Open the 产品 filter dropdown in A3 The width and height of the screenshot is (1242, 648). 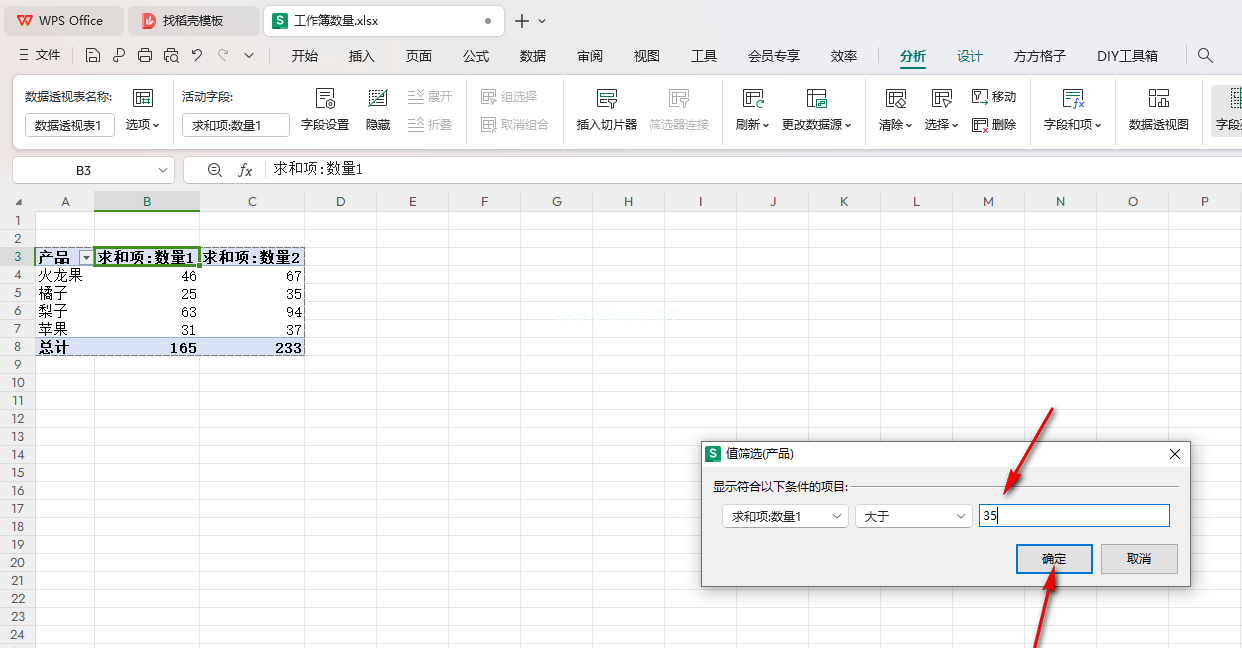pyautogui.click(x=86, y=258)
